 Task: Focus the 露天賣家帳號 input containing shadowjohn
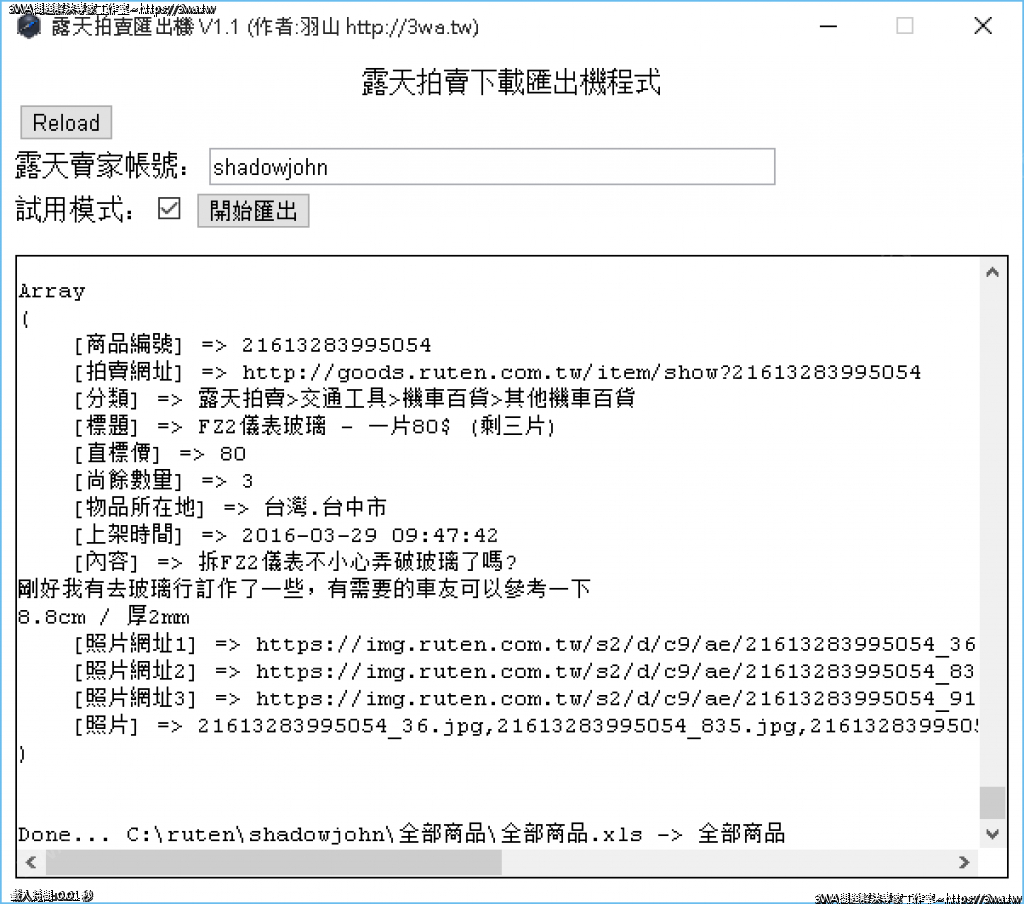tap(491, 167)
